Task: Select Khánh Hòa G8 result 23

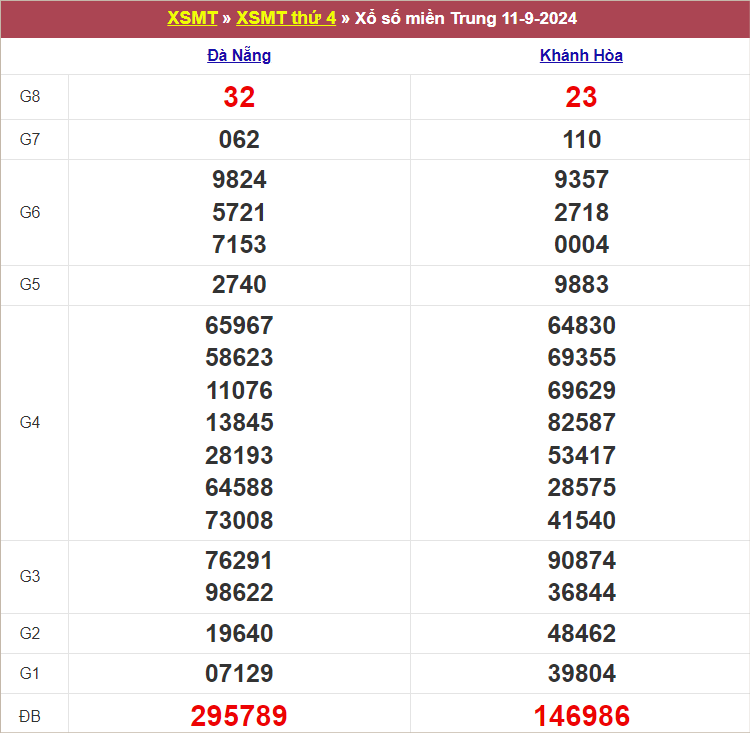Action: (581, 97)
